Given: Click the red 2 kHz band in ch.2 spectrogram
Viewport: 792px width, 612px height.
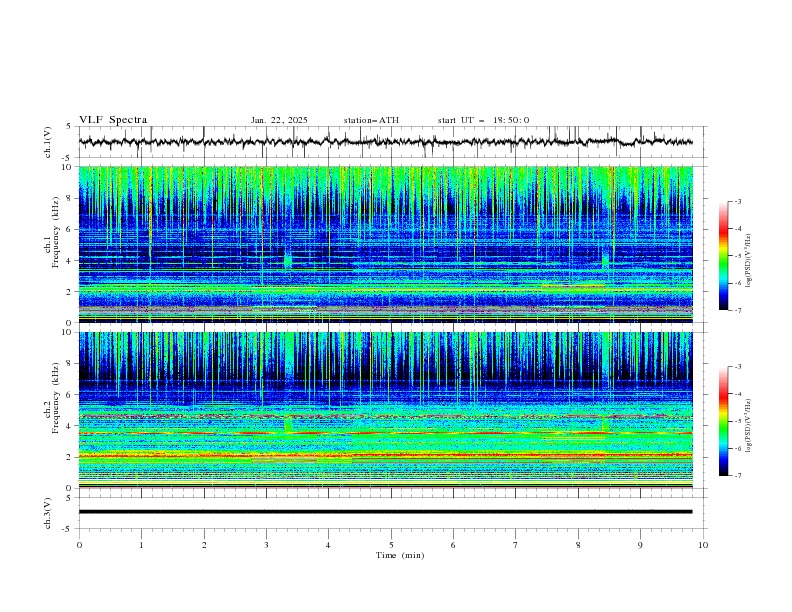Looking at the screenshot, I should coord(385,455).
